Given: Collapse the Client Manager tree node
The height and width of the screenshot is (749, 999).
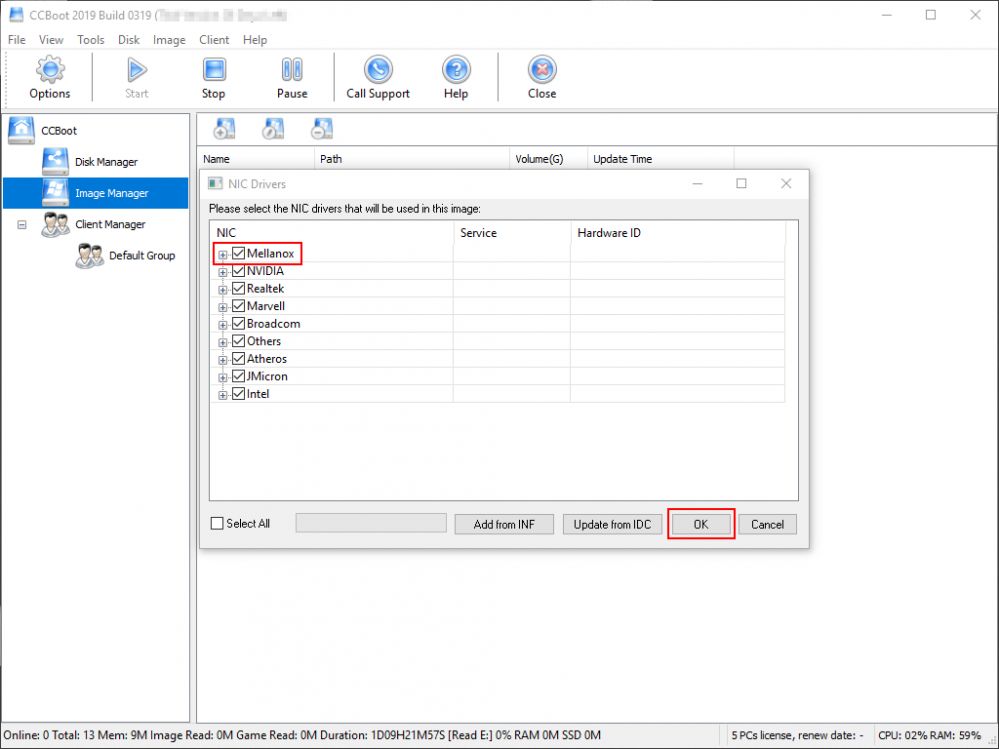Looking at the screenshot, I should pyautogui.click(x=22, y=225).
